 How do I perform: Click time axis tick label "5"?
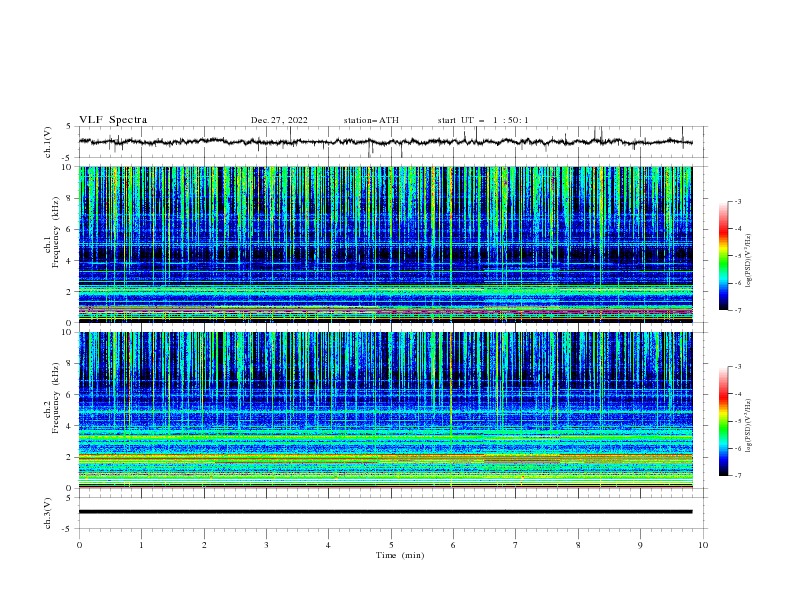[x=391, y=545]
